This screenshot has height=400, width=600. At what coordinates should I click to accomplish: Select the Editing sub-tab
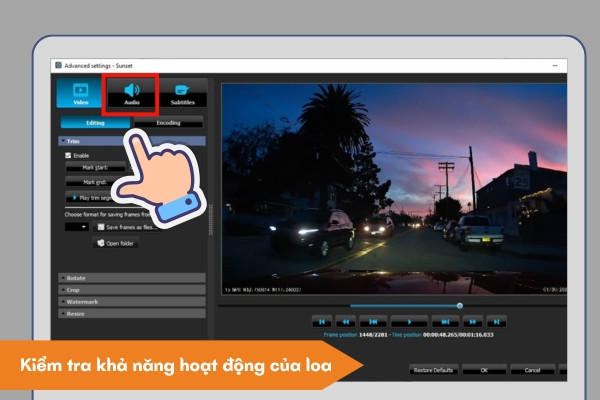[95, 122]
